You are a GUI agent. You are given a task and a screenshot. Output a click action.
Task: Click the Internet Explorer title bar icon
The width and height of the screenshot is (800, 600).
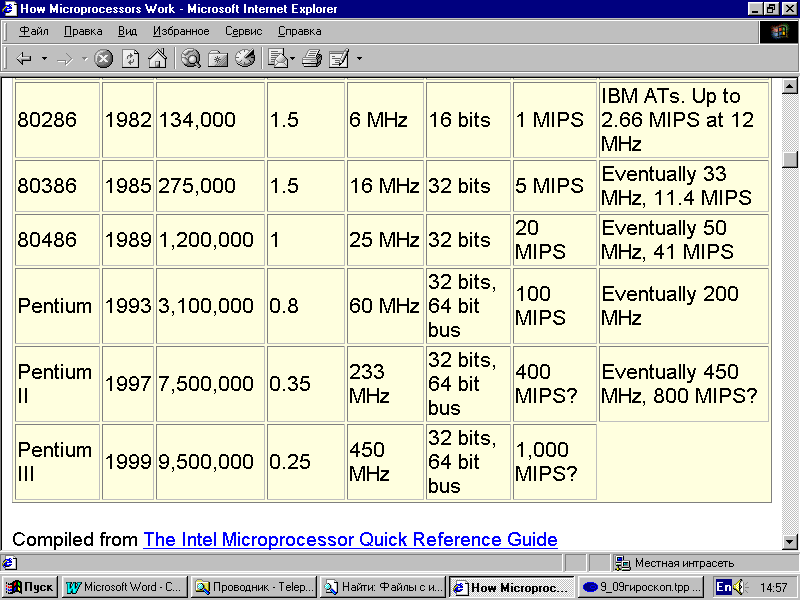pyautogui.click(x=10, y=9)
